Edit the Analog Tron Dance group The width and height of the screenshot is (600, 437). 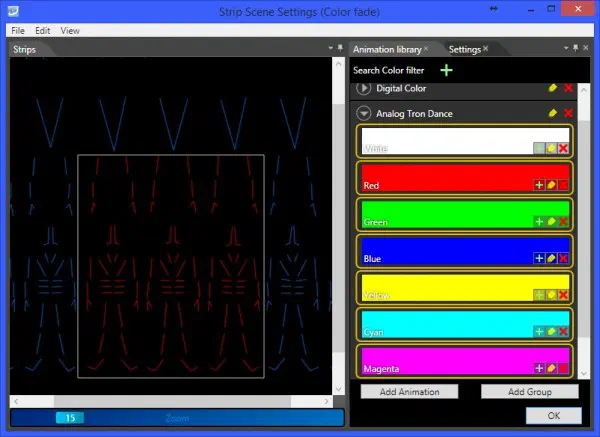tap(553, 113)
